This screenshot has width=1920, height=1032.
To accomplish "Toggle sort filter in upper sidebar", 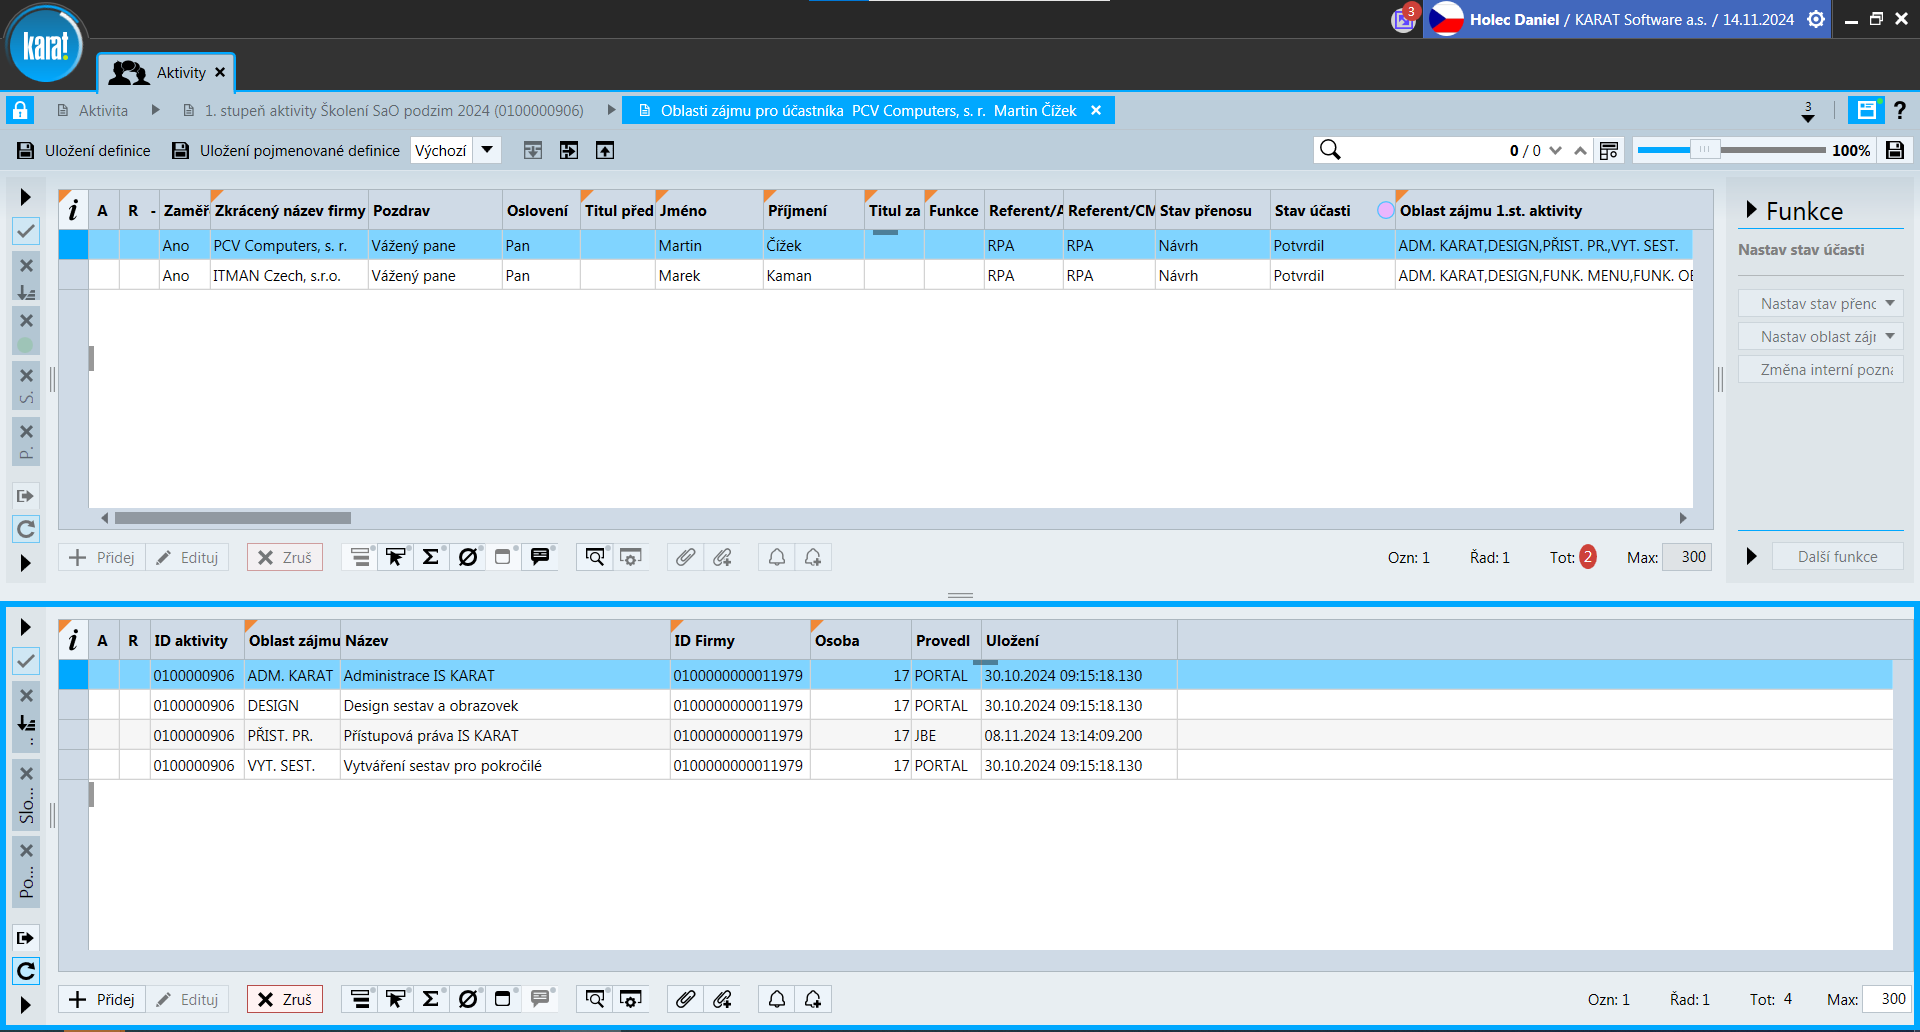I will coord(26,278).
